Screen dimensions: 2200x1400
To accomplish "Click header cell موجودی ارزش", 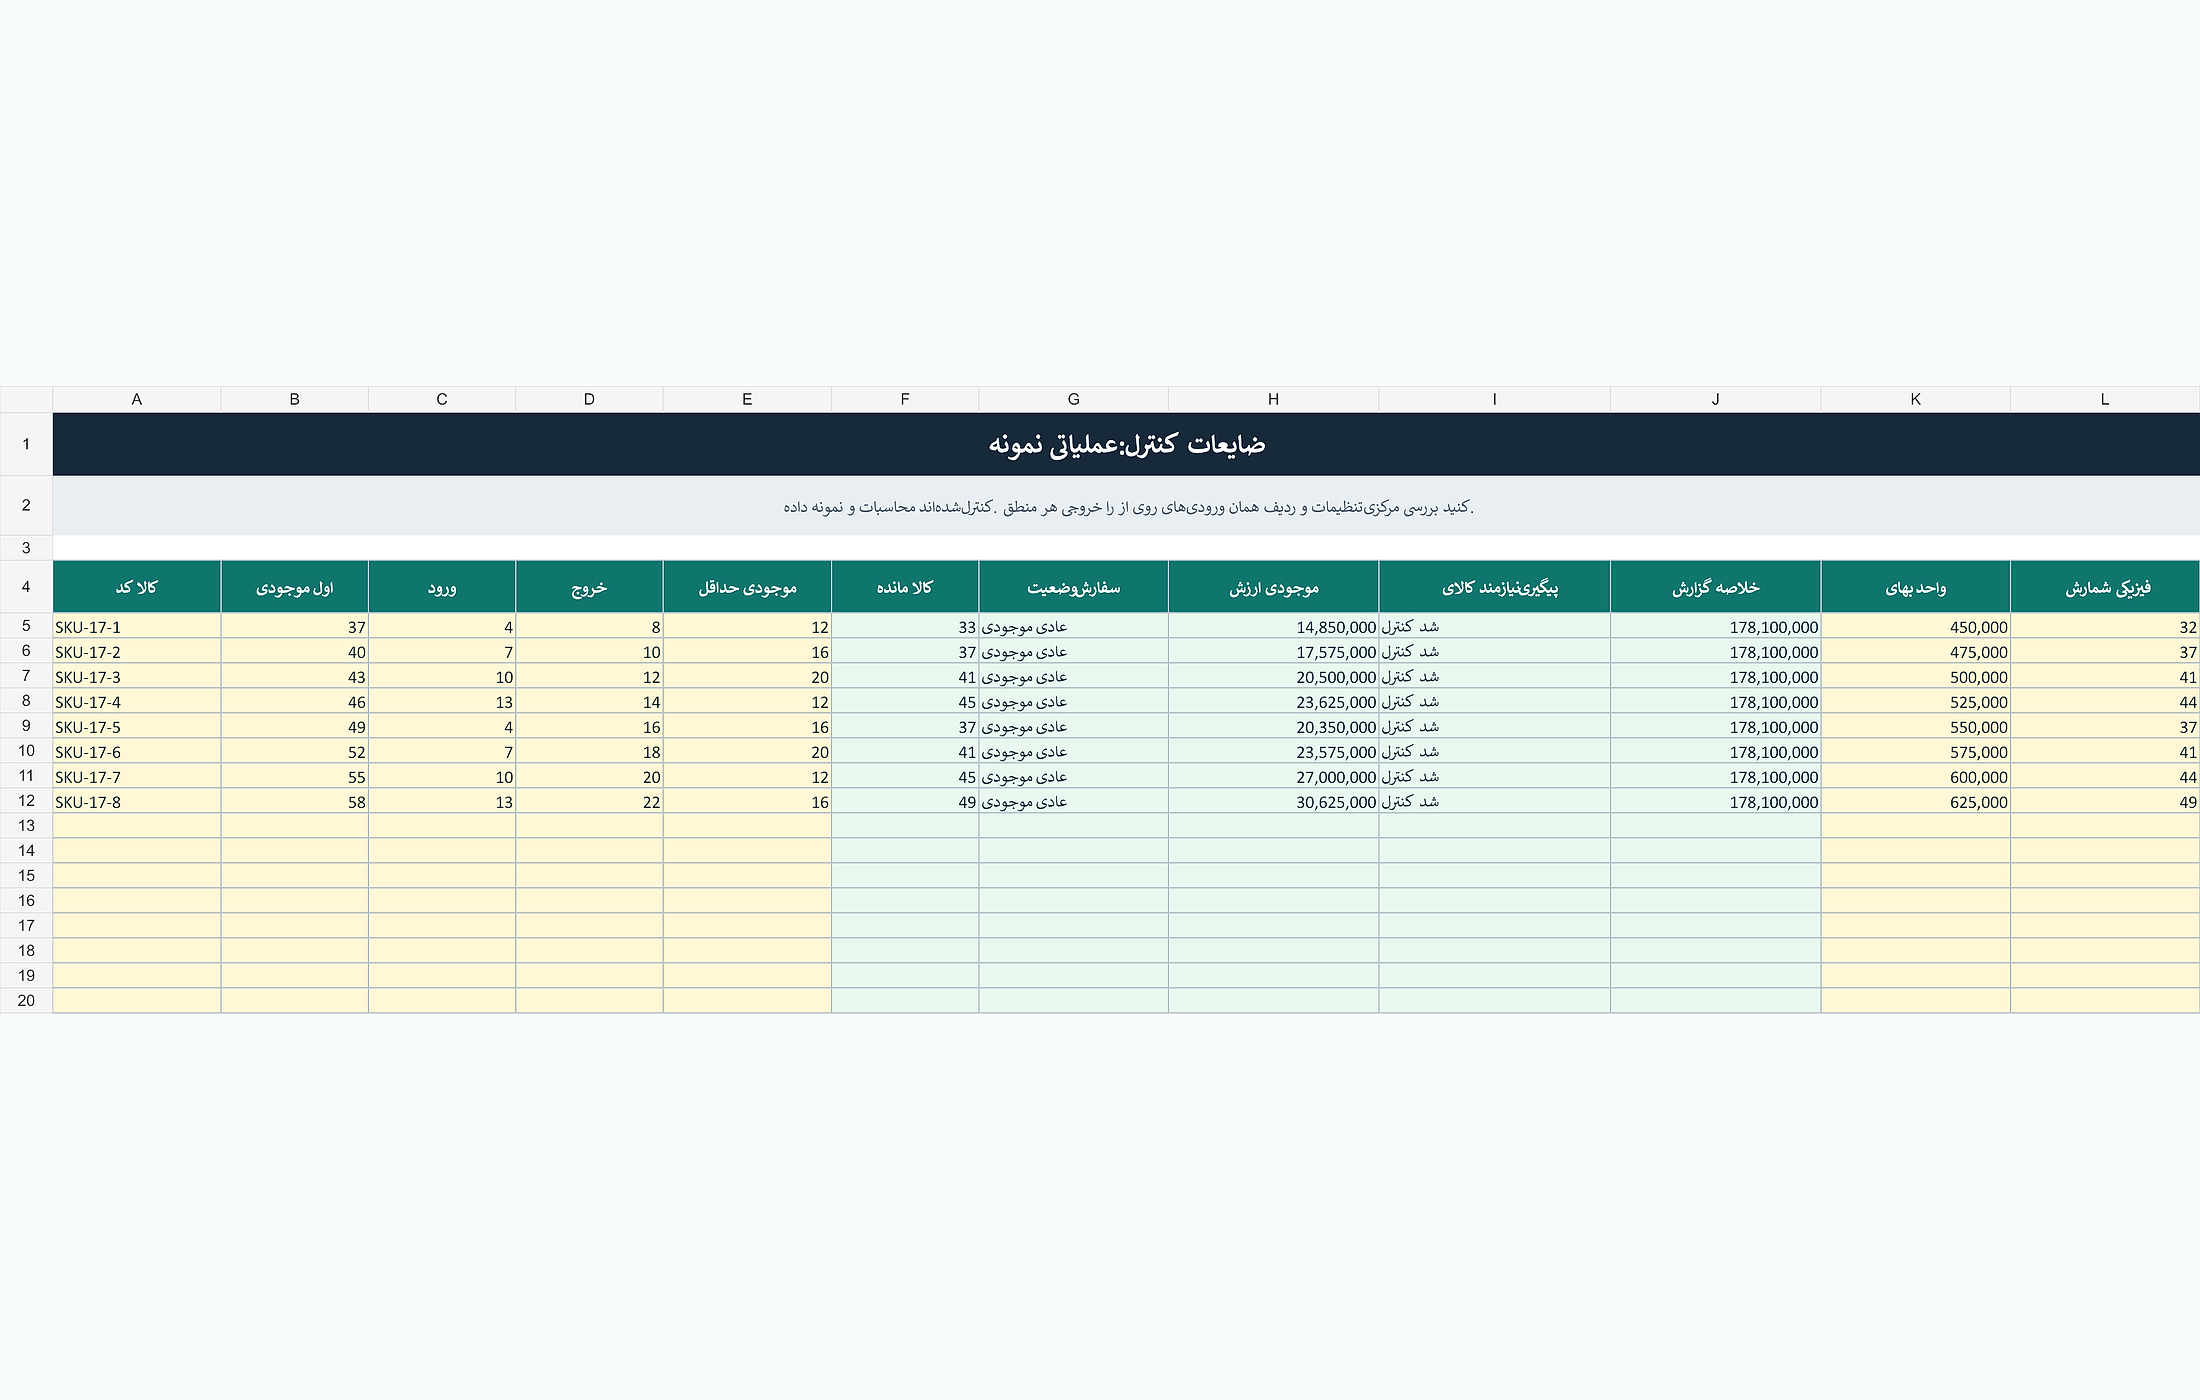I will click(x=1273, y=587).
